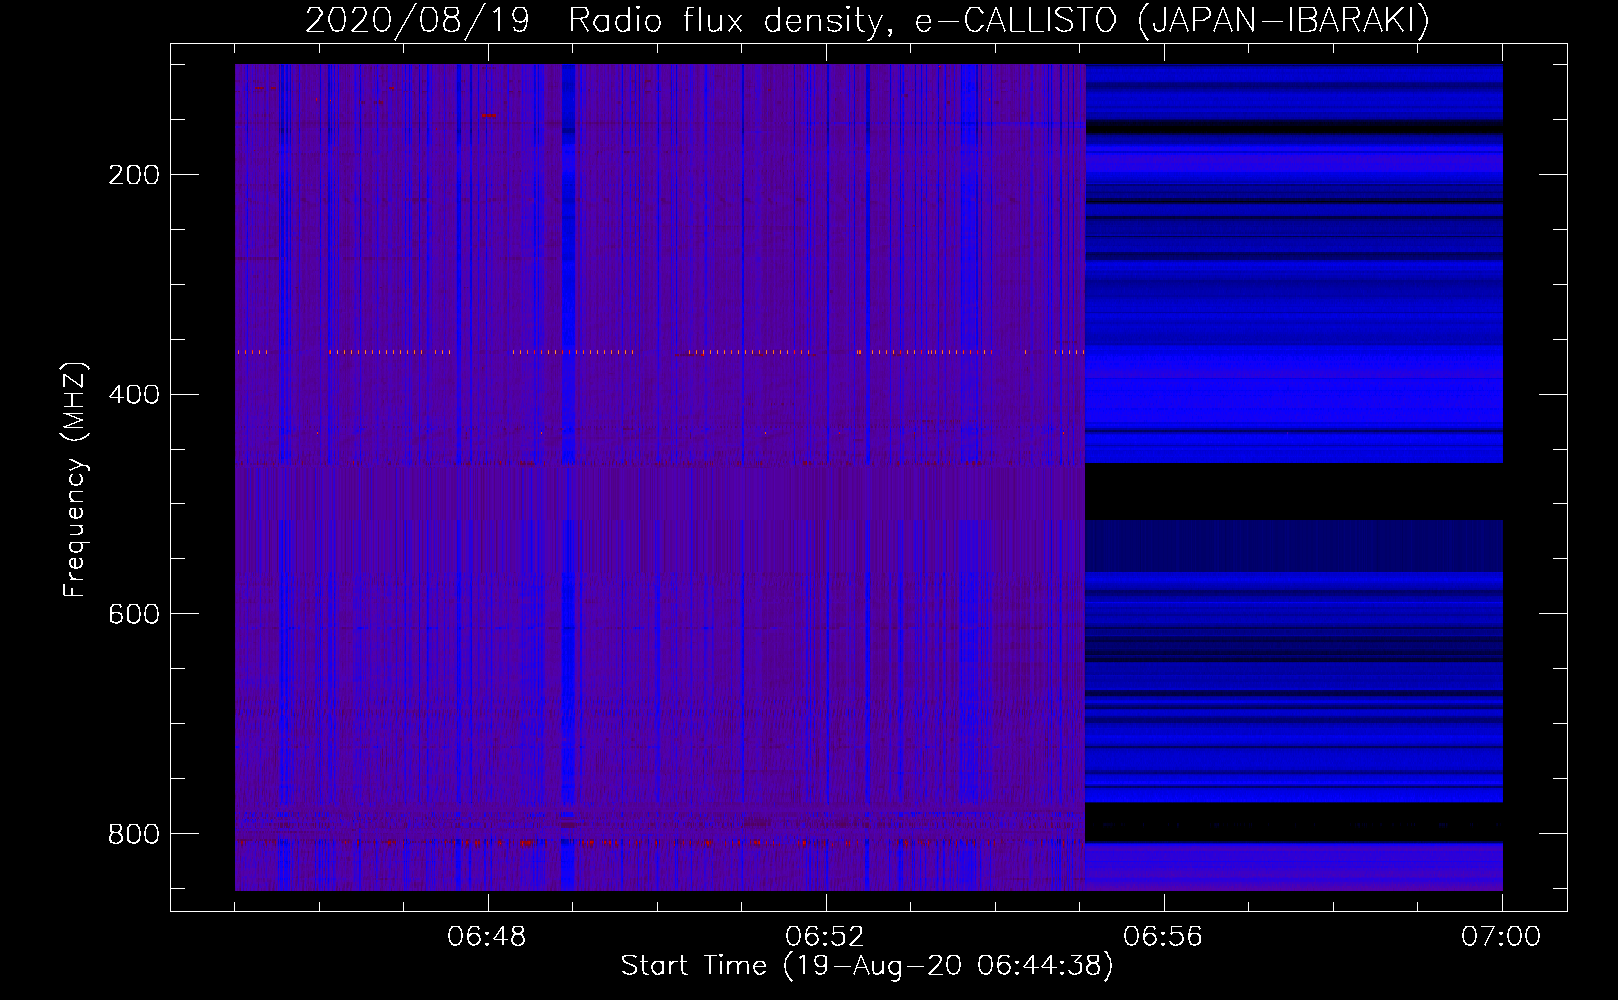Select the 07:00 time axis label
Viewport: 1618px width, 1000px height.
pyautogui.click(x=1501, y=938)
